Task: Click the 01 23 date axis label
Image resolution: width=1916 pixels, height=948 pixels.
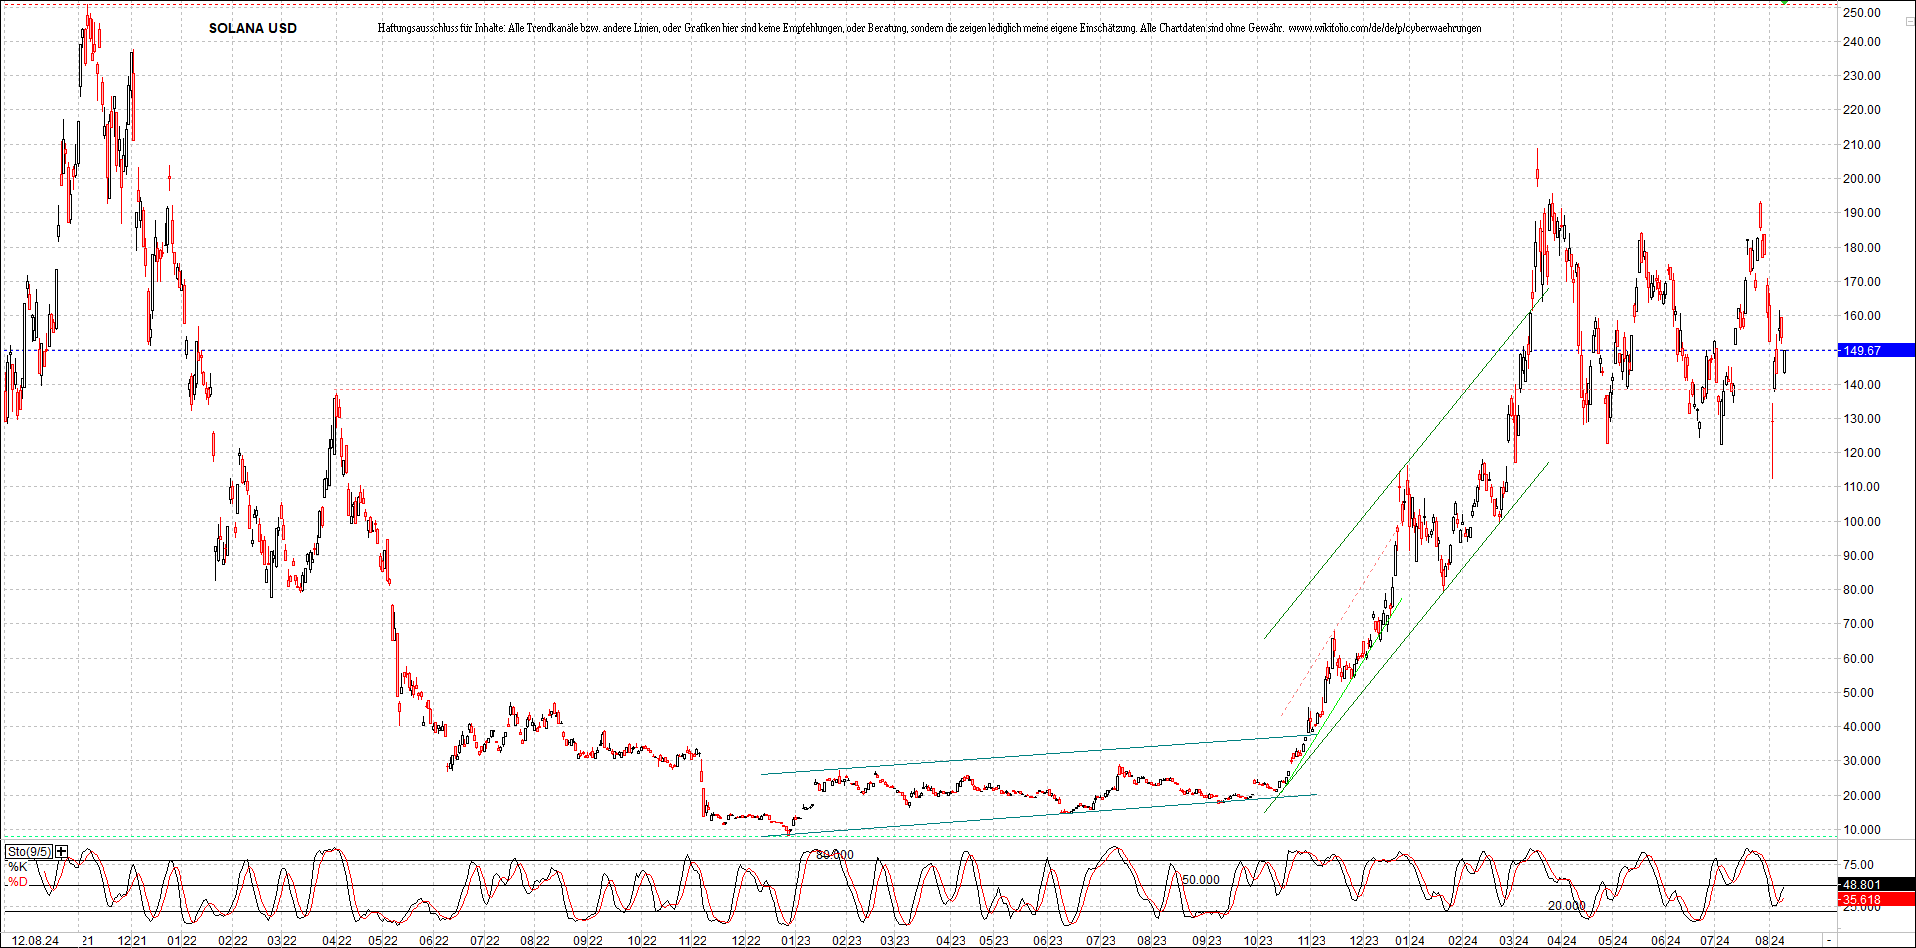Action: (796, 941)
